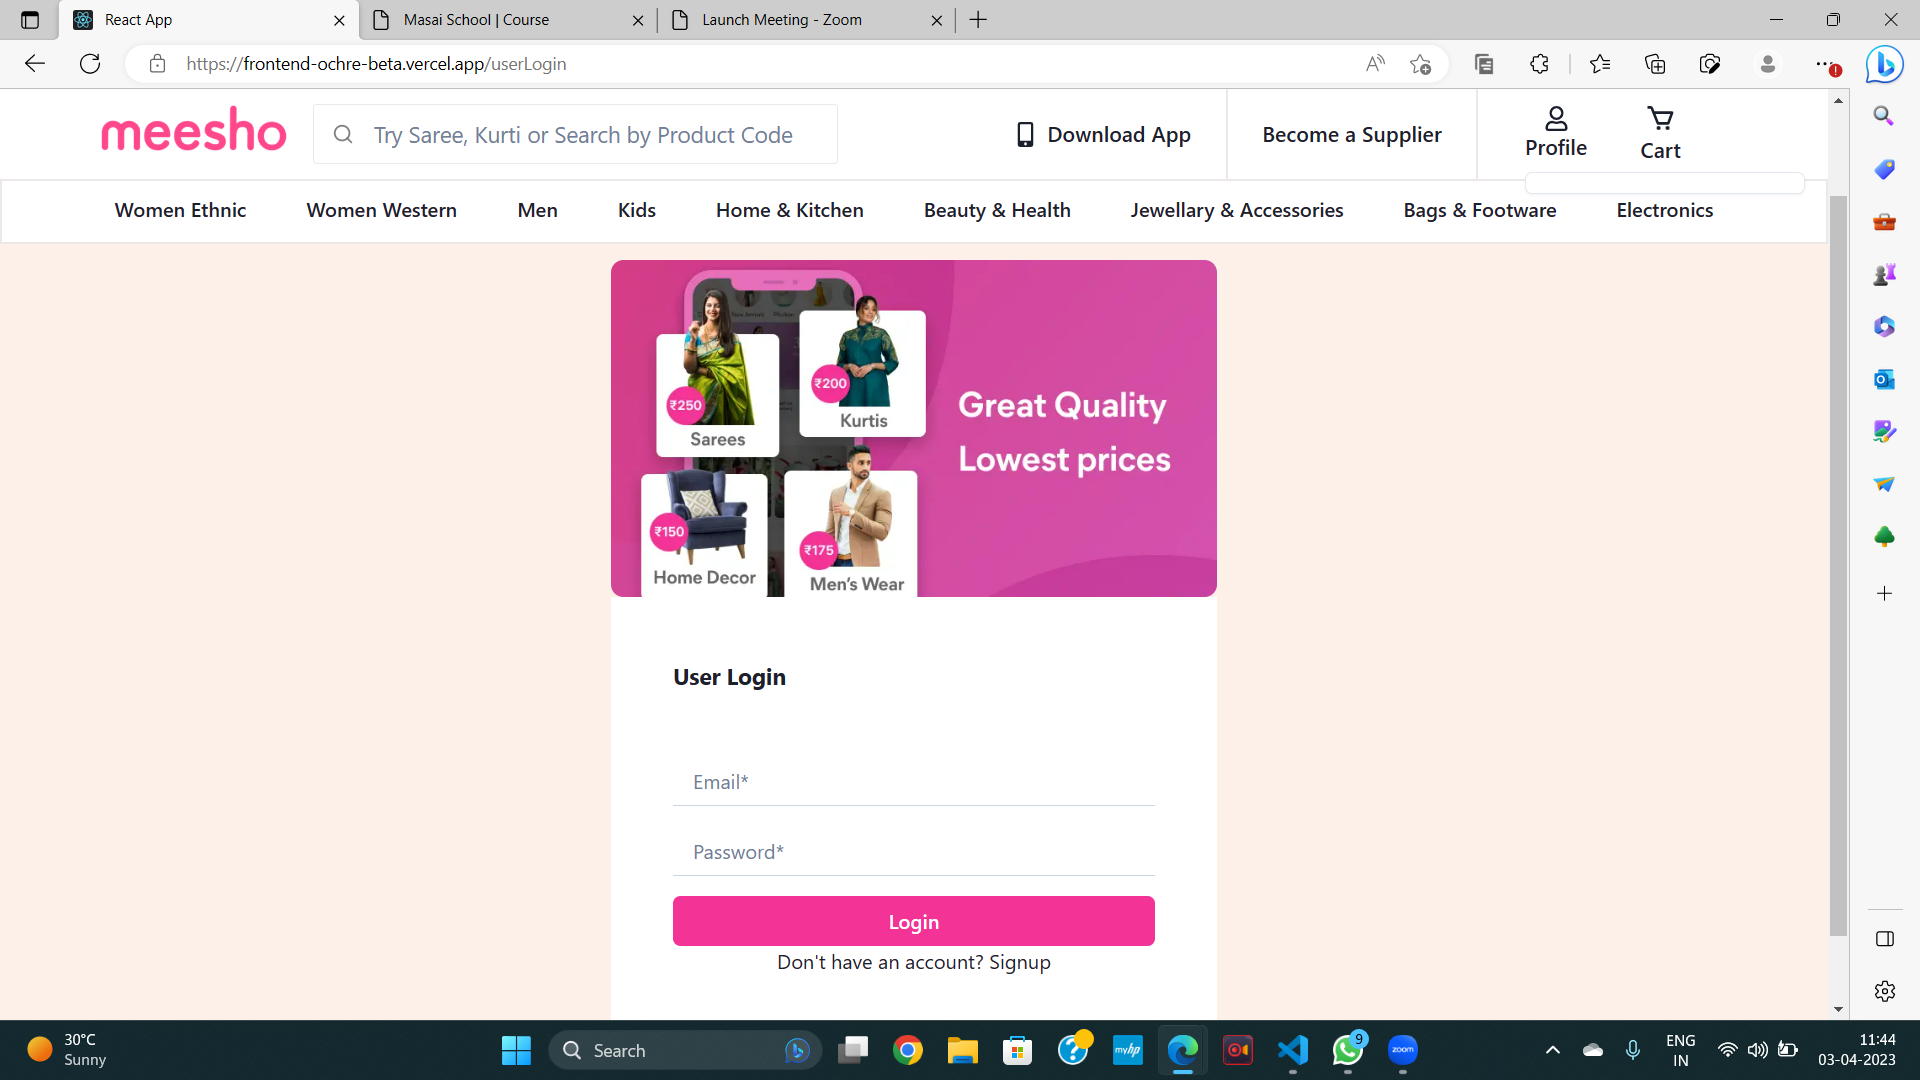The width and height of the screenshot is (1920, 1080).
Task: Open Edge sidebar settings gear
Action: coord(1884,991)
